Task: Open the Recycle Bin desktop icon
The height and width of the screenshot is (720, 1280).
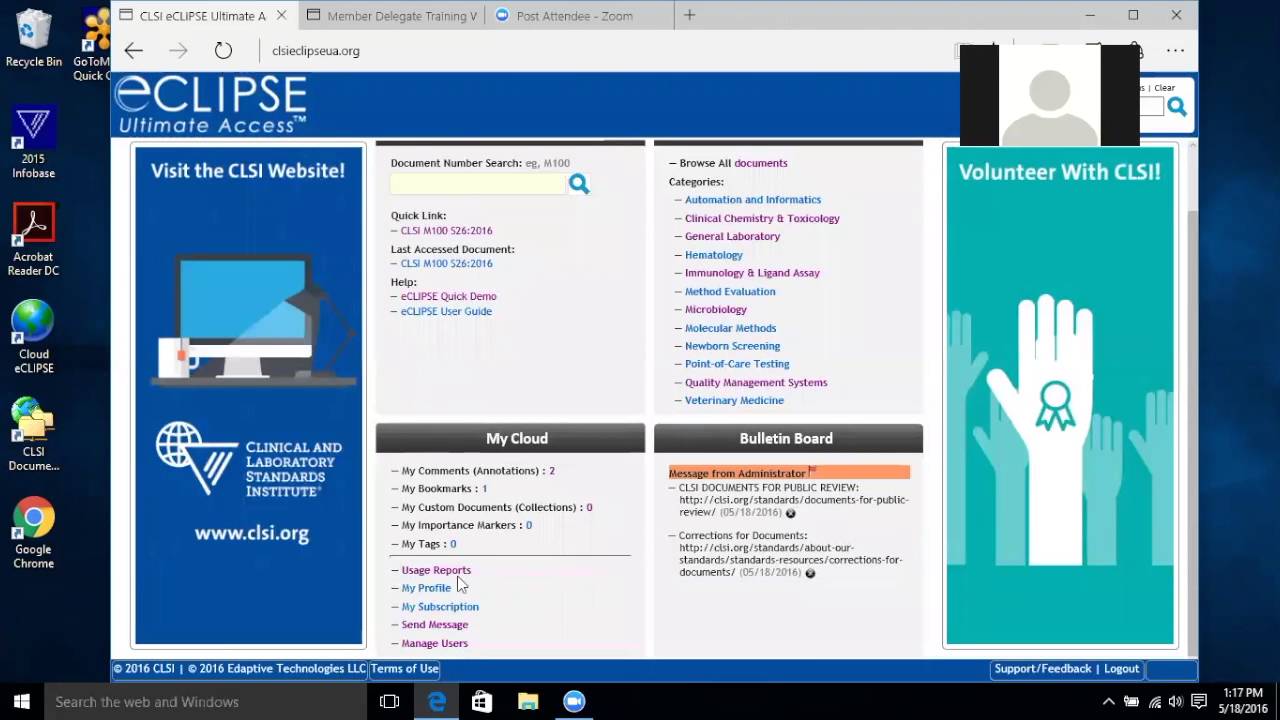Action: click(x=33, y=39)
